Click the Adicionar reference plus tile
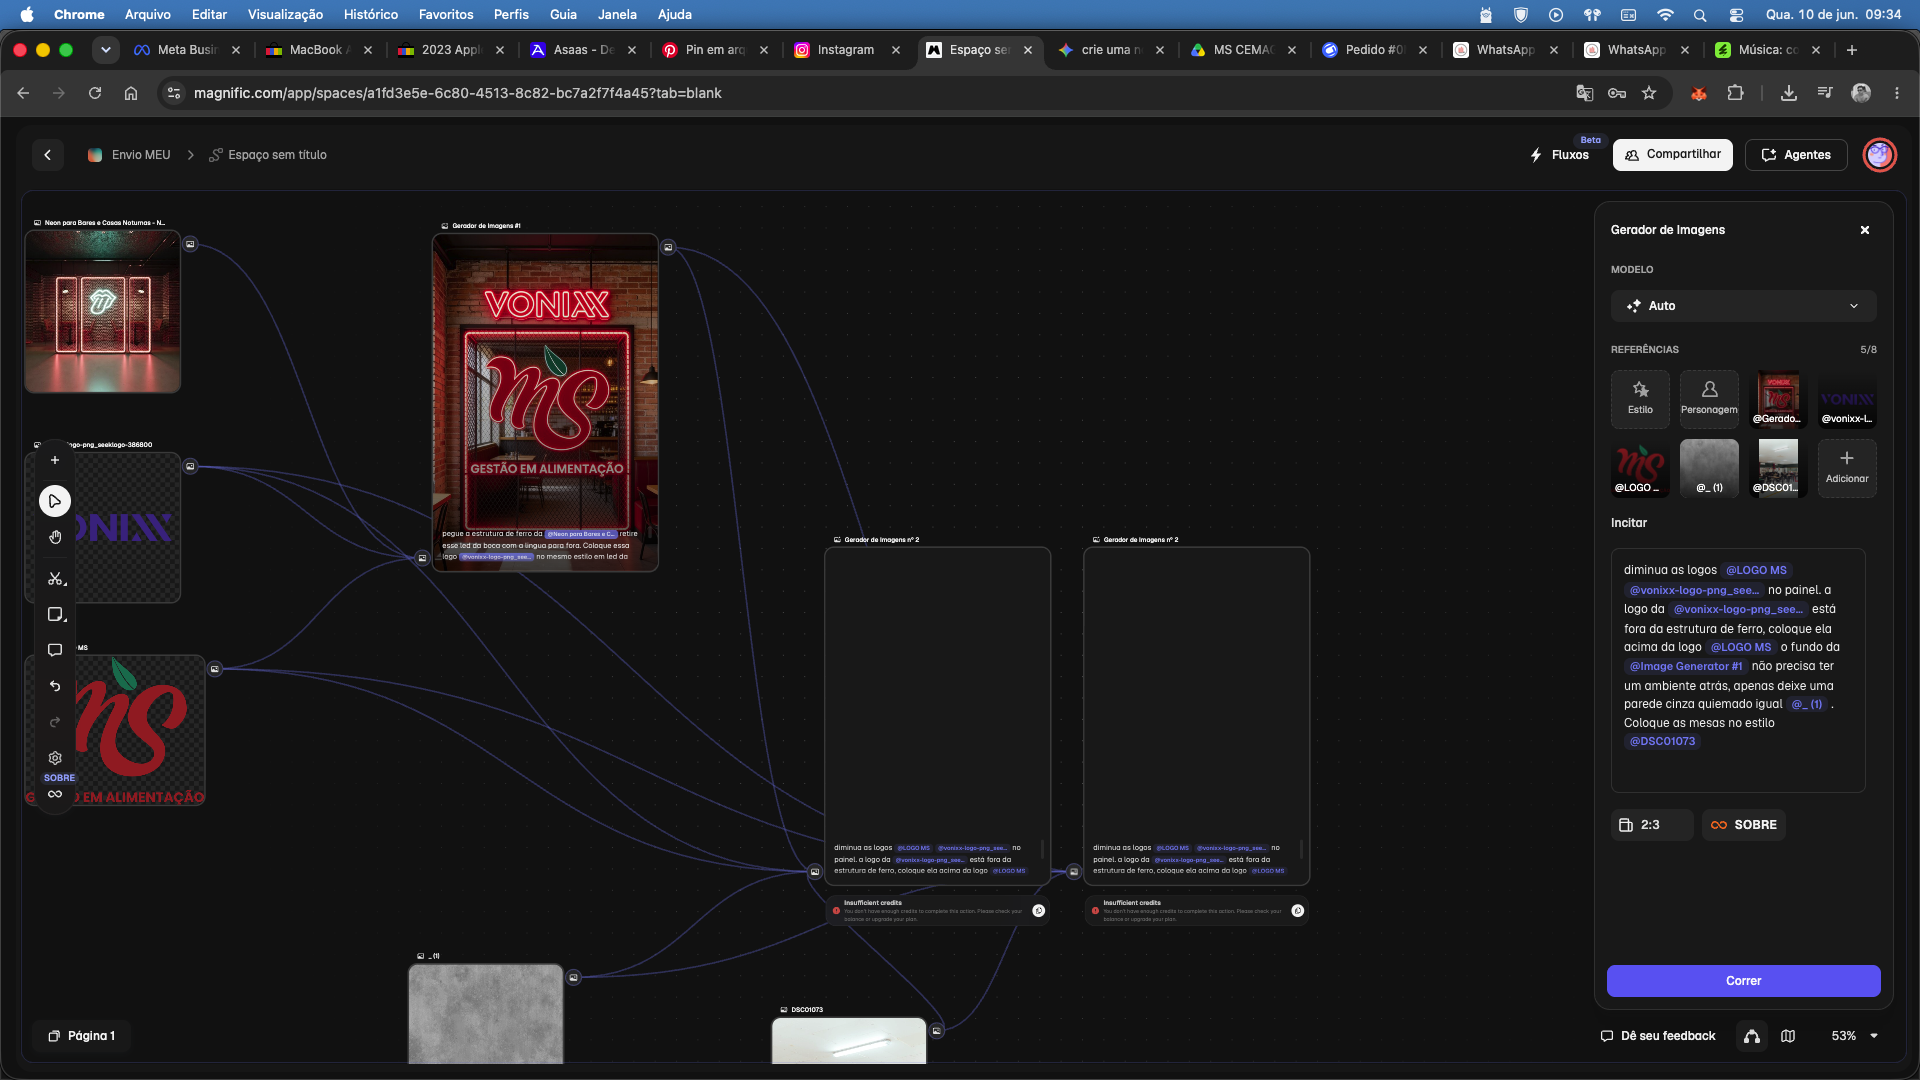Screen dimensions: 1920x1080 pyautogui.click(x=1847, y=468)
